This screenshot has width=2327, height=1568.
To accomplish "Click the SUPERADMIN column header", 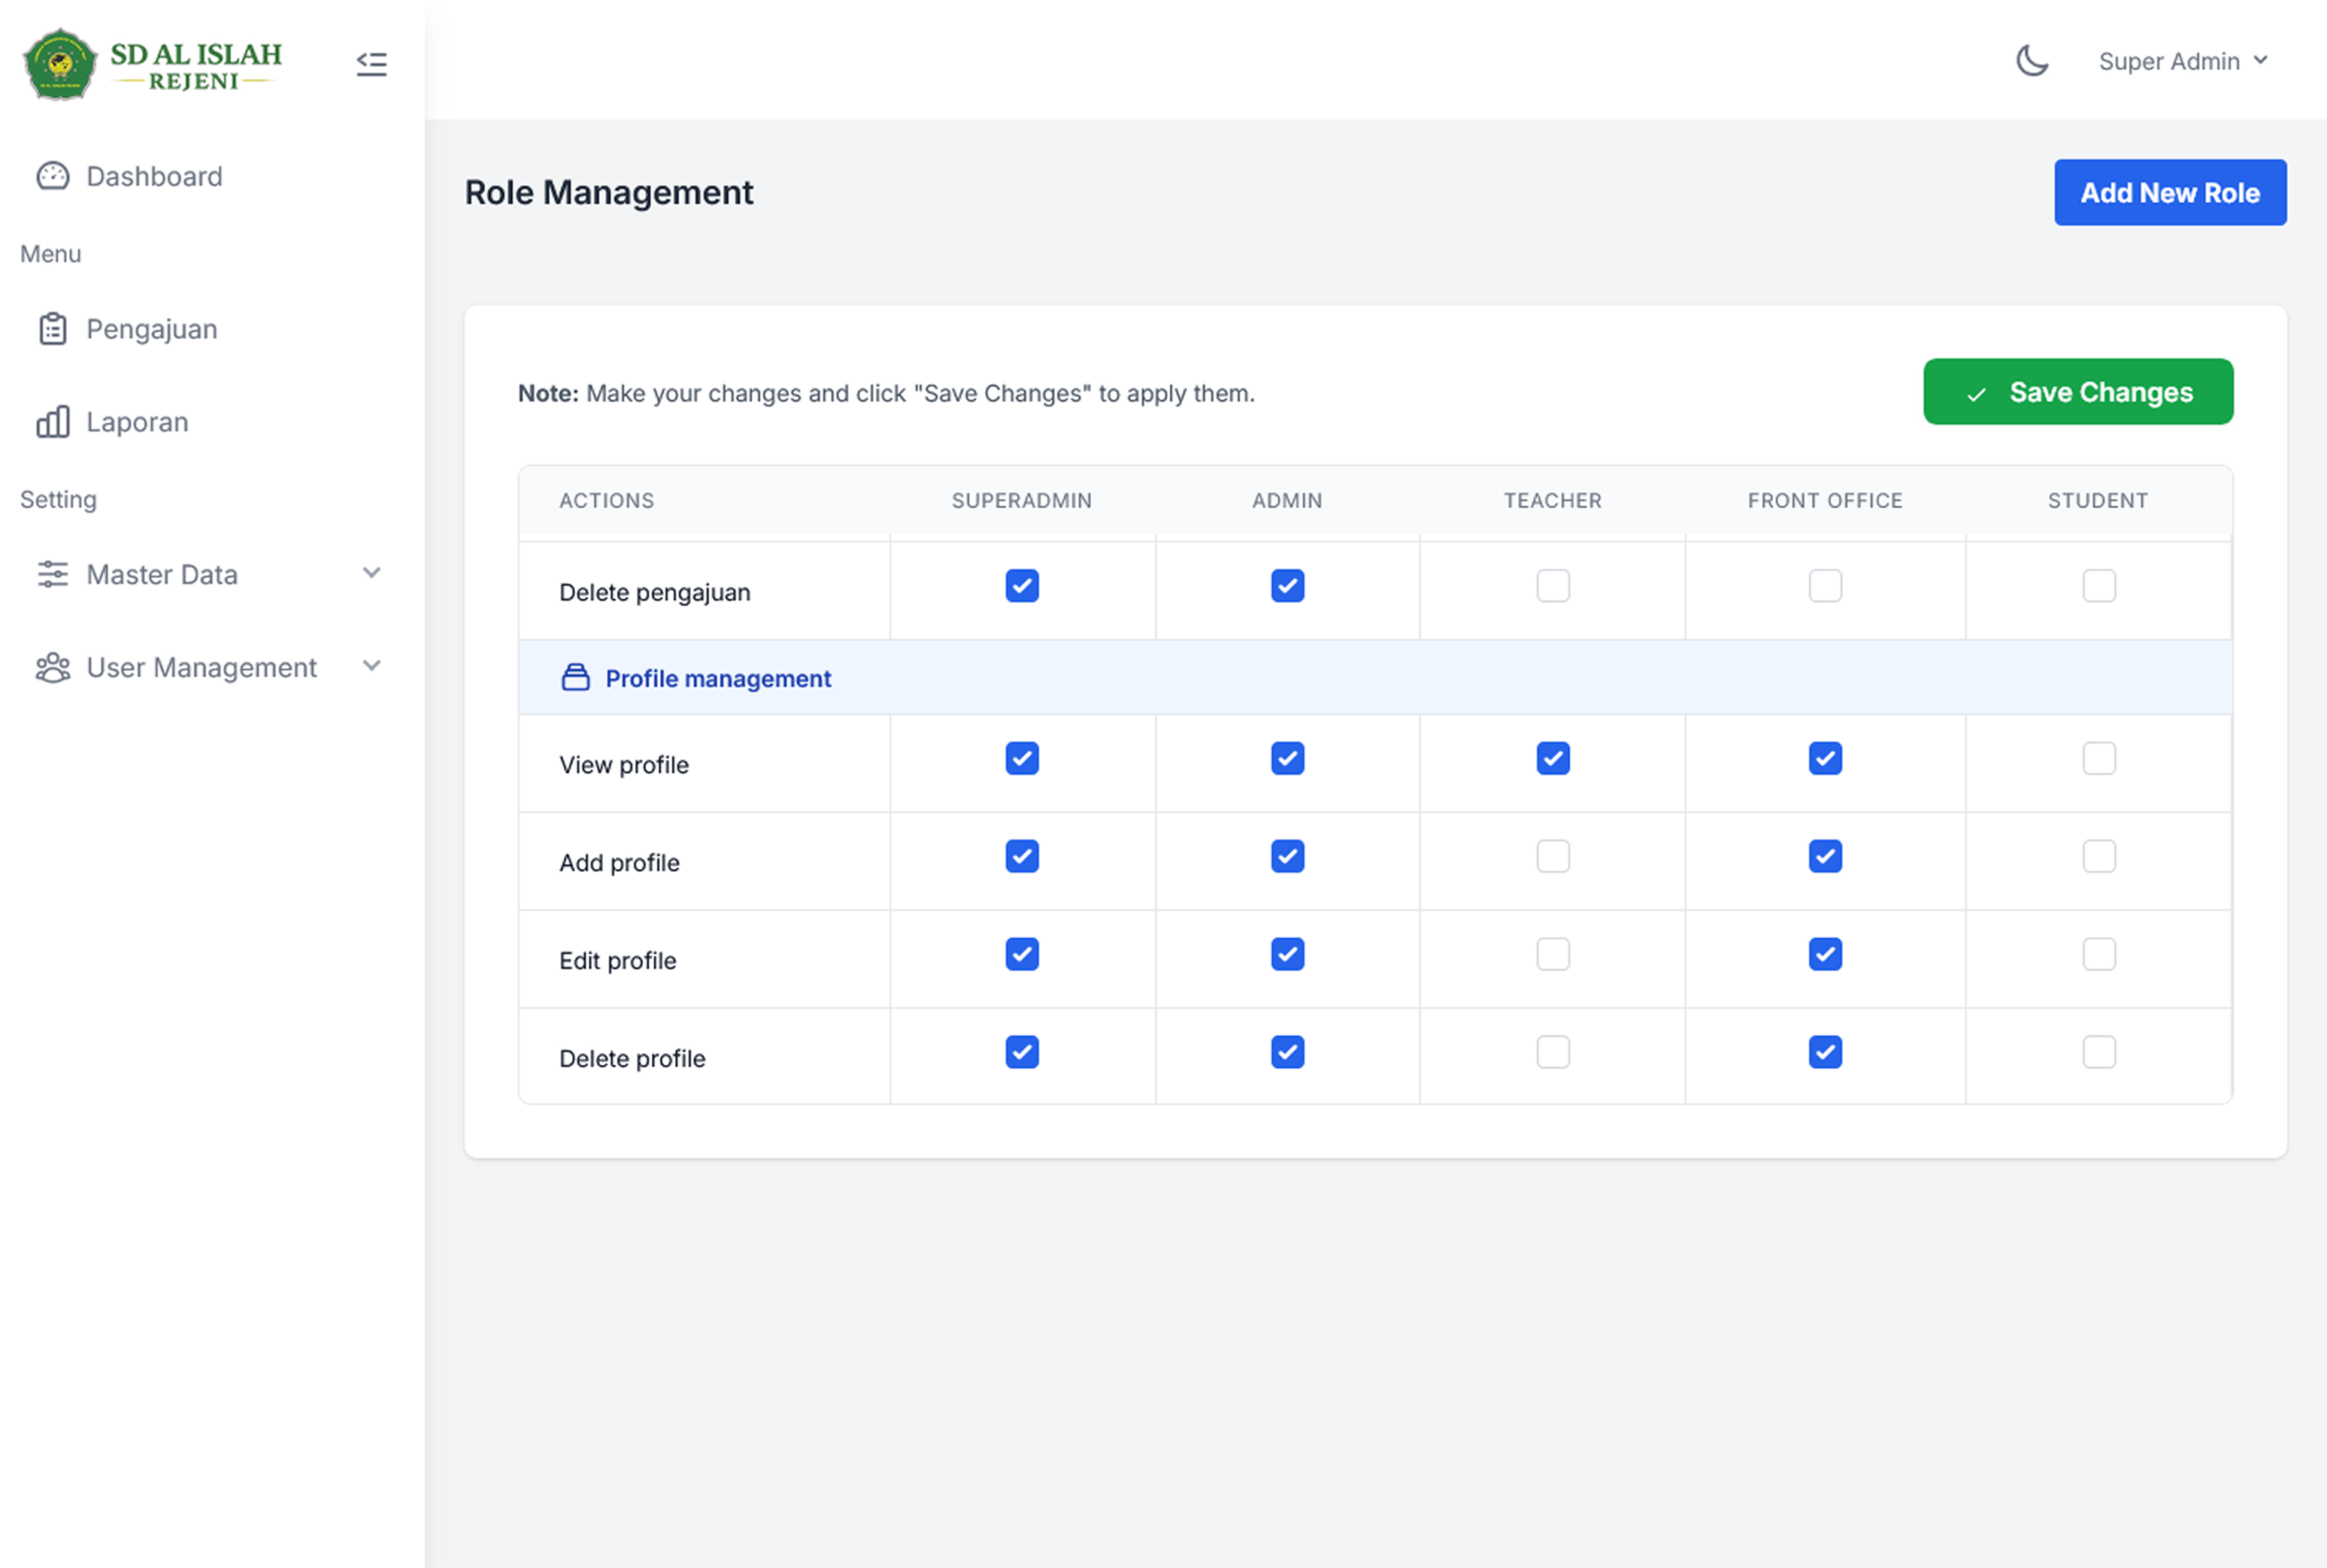I will pos(1022,501).
